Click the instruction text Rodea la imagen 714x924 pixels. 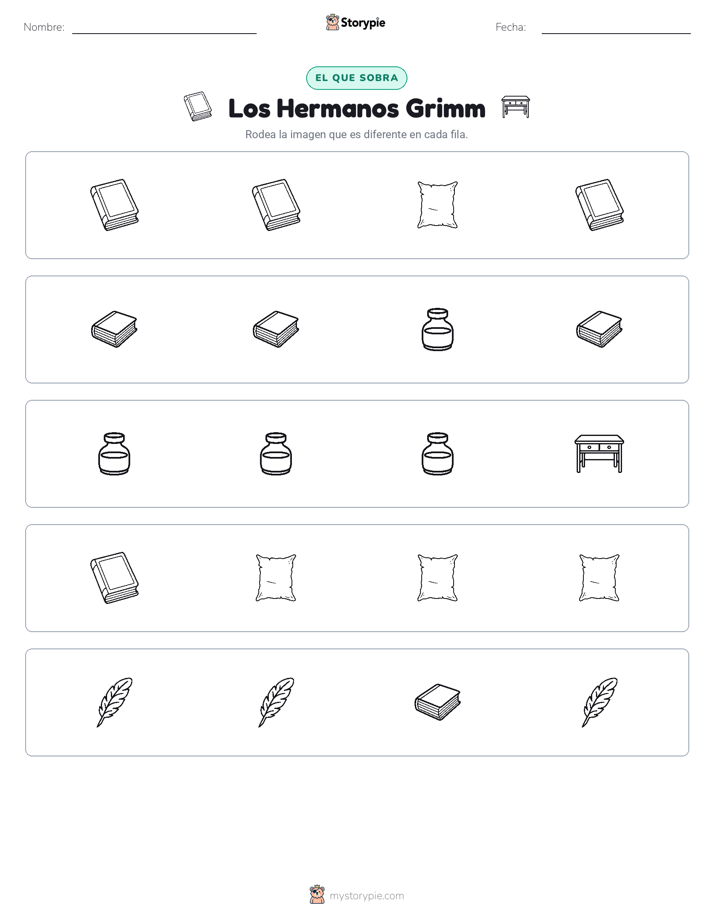tap(356, 134)
